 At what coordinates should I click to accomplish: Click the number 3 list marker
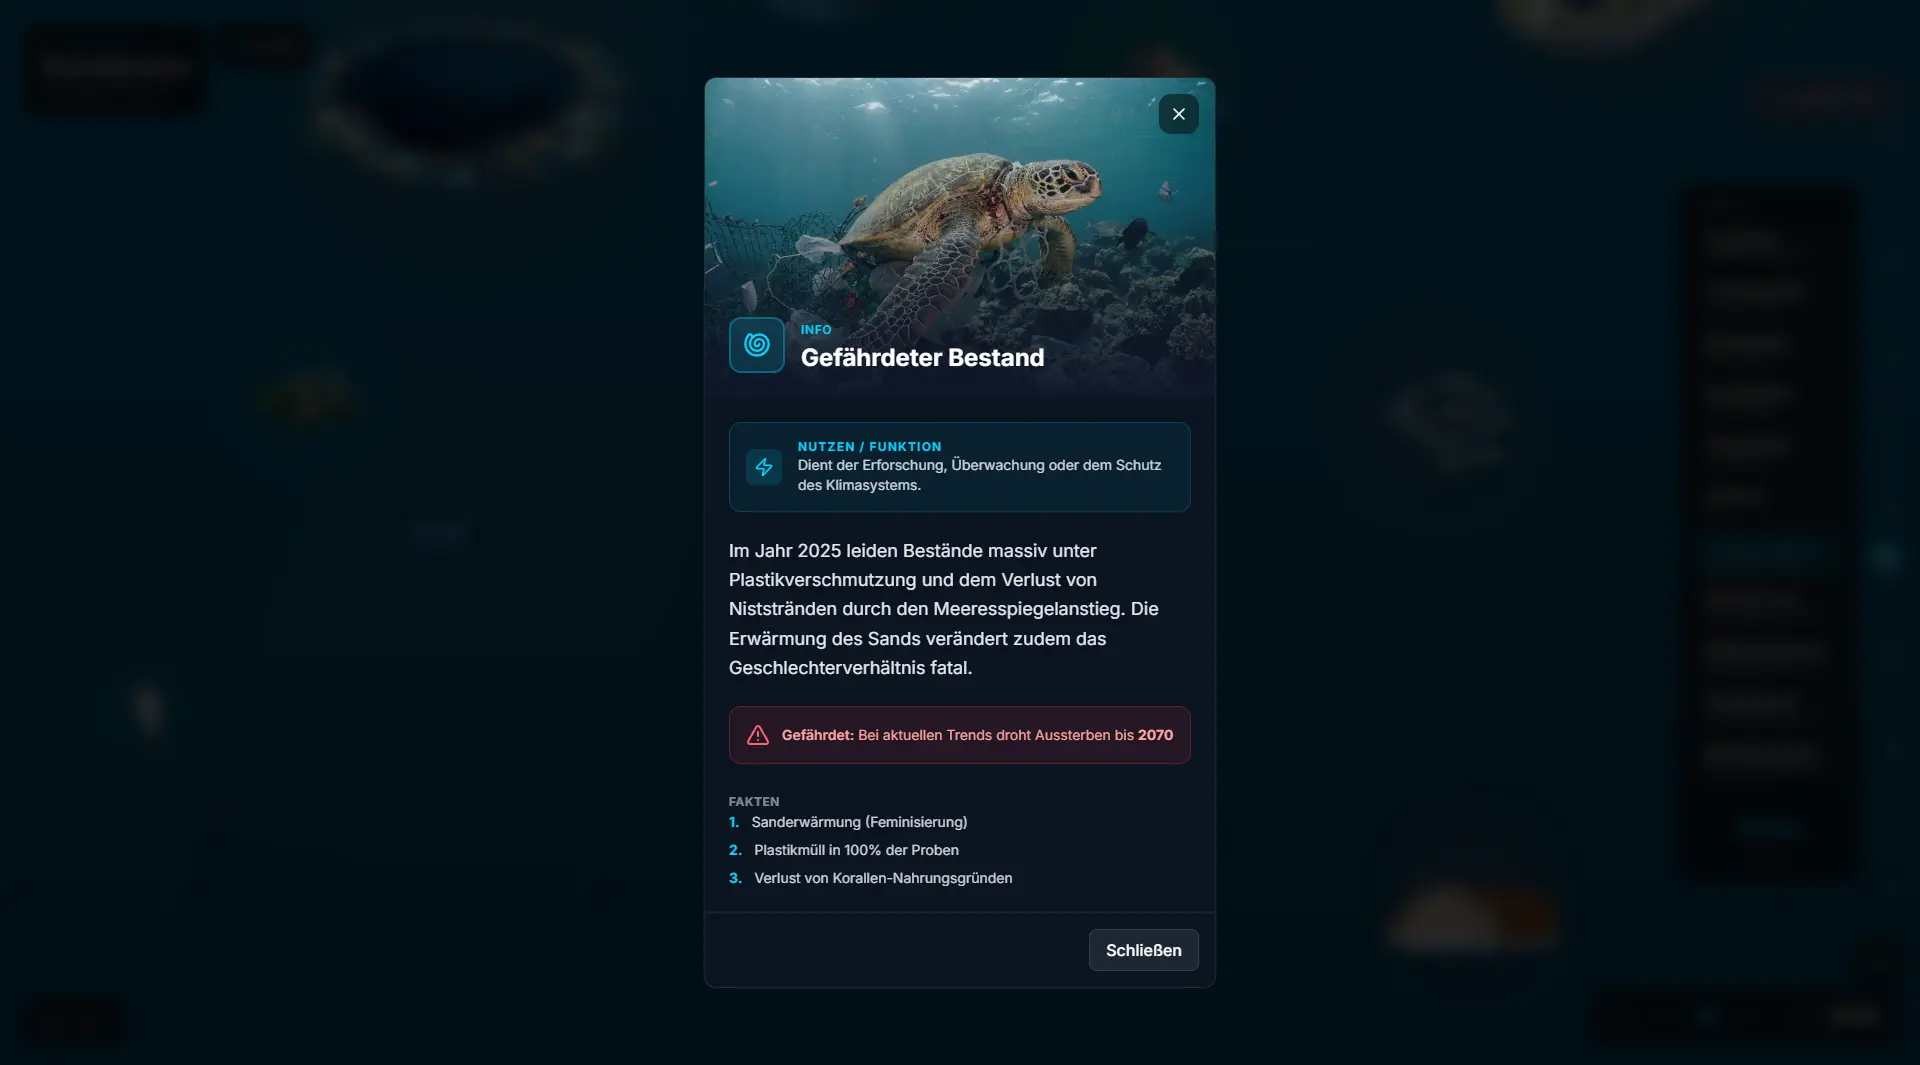point(735,878)
